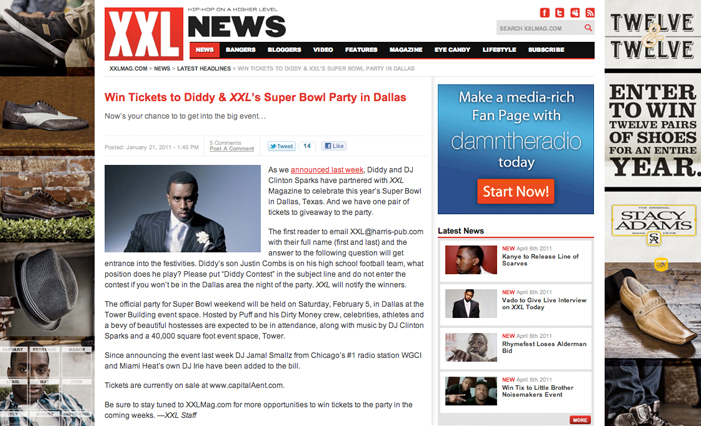Image resolution: width=701 pixels, height=426 pixels.
Task: Subscribe via the RSS feed icon
Action: 590,13
